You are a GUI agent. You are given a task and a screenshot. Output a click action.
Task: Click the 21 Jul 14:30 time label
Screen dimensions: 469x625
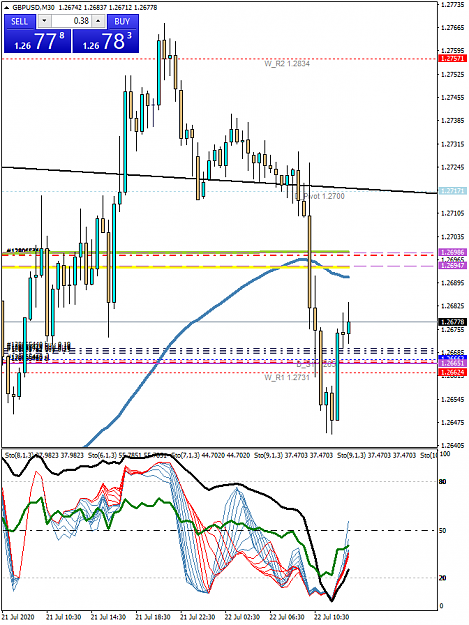[x=108, y=617]
